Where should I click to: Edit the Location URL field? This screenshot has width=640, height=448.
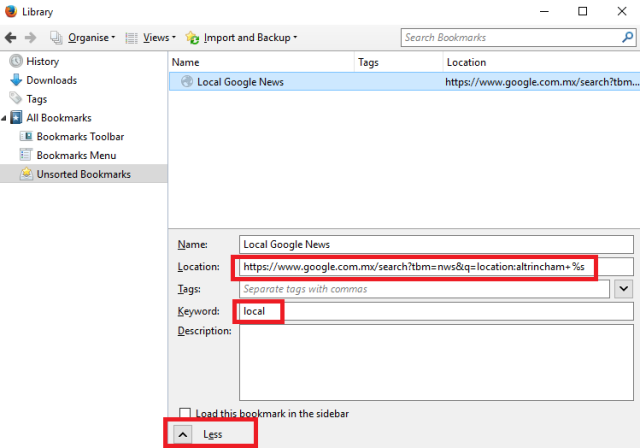click(436, 267)
